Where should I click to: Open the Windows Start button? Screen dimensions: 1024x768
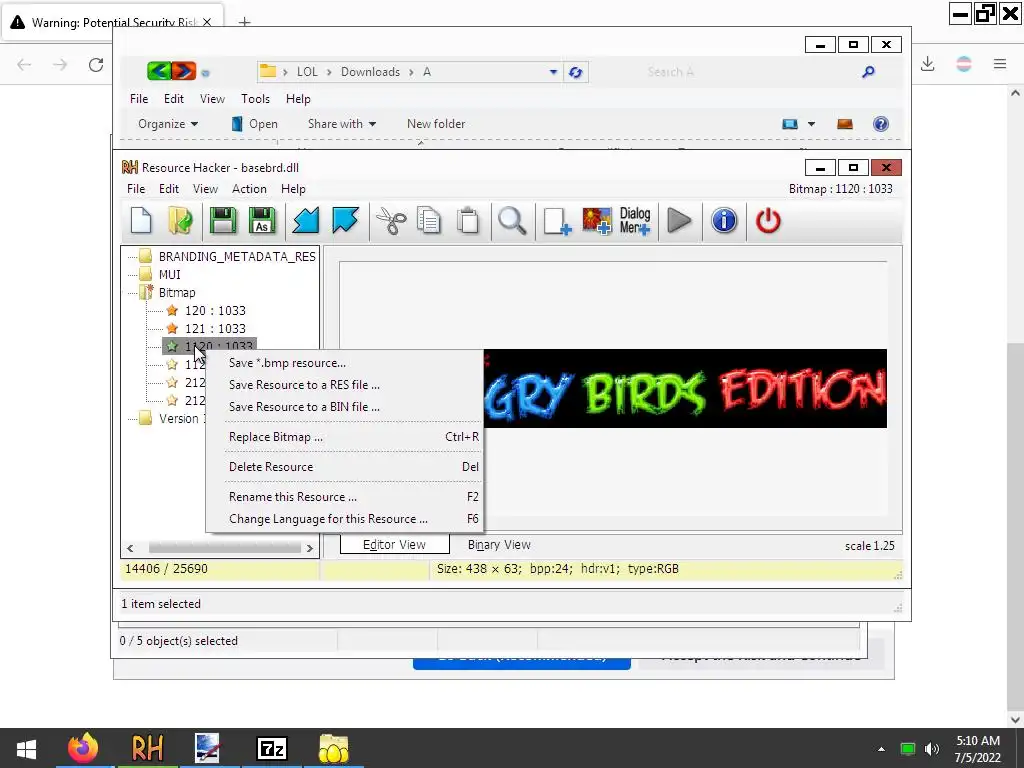pyautogui.click(x=26, y=748)
